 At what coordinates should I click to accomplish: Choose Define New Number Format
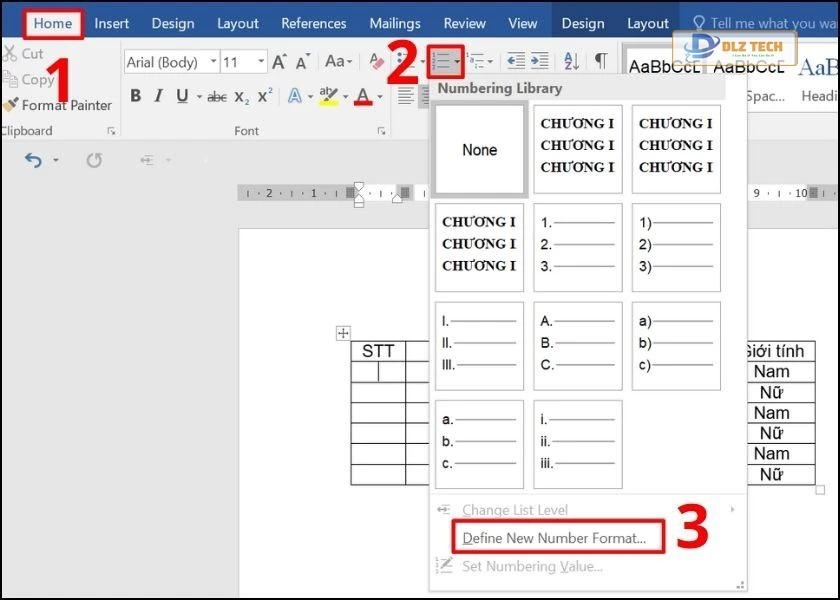tap(554, 538)
